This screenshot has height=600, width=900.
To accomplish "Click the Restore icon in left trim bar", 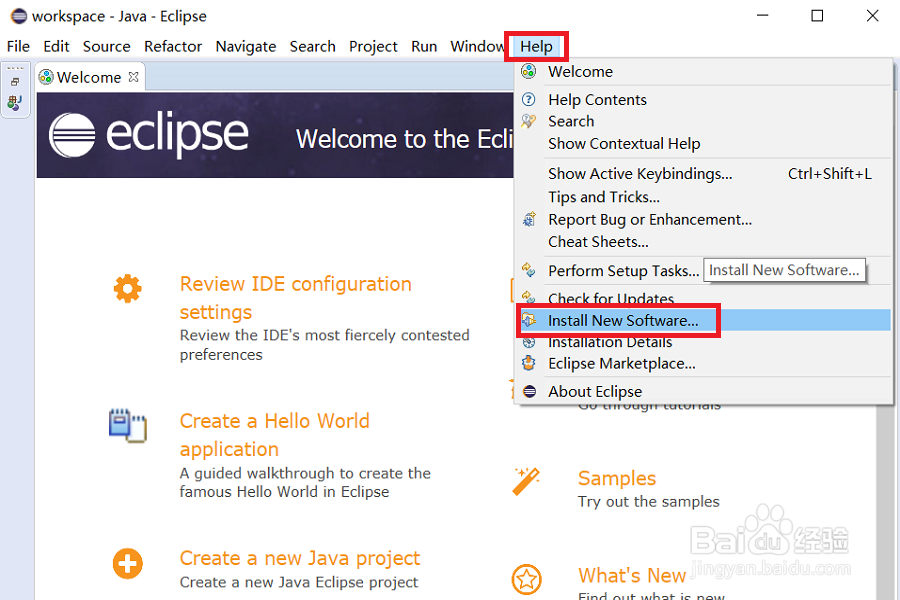I will [x=15, y=82].
